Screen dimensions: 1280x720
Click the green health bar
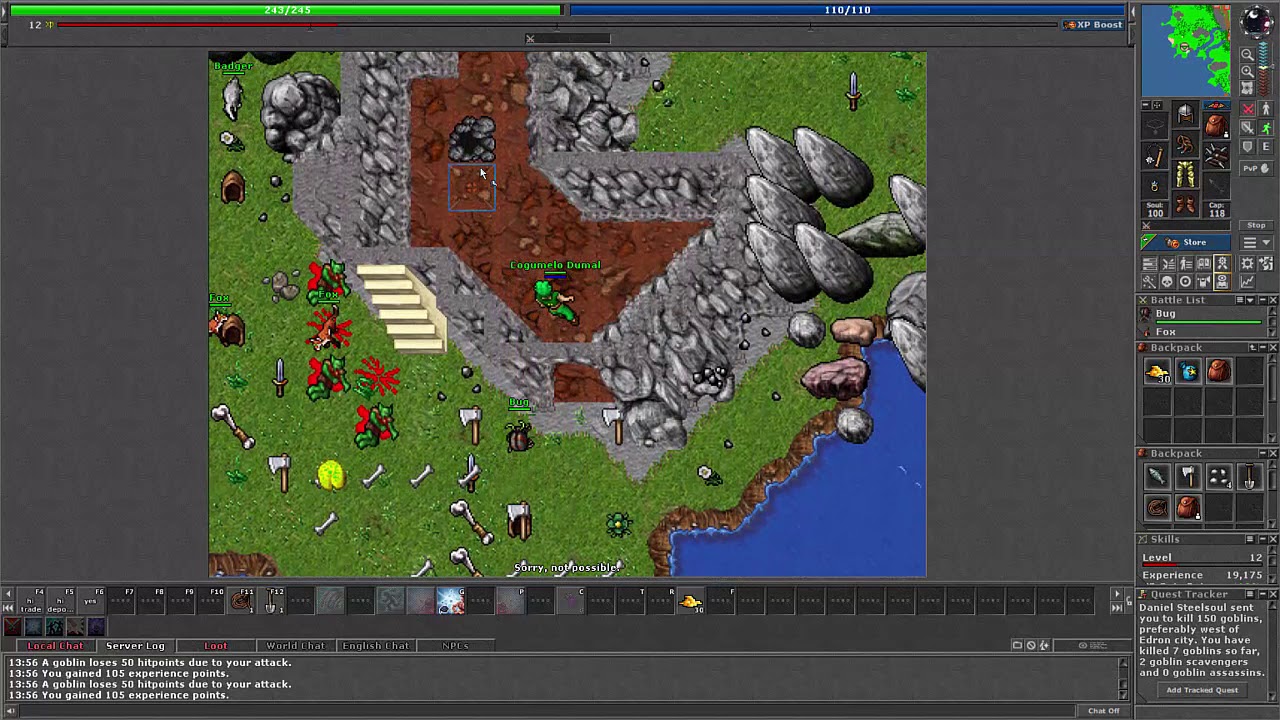point(287,10)
